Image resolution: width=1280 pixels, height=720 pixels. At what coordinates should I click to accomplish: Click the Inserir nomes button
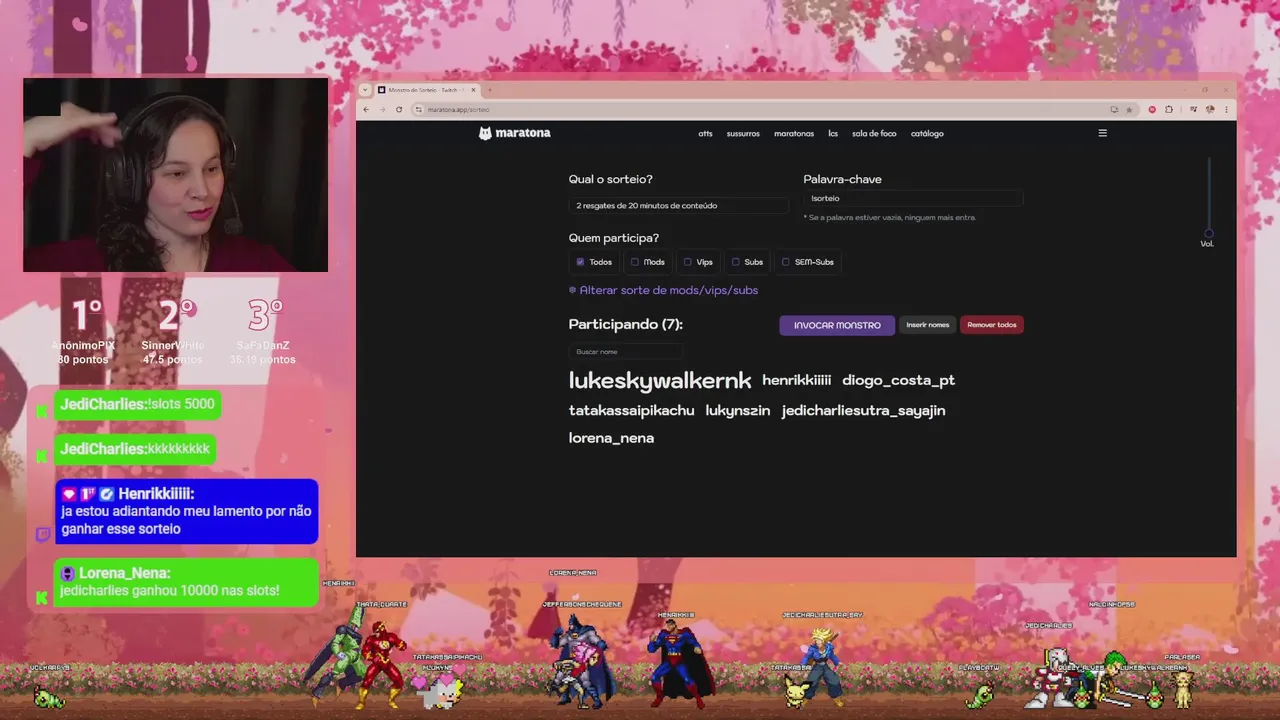pos(928,325)
